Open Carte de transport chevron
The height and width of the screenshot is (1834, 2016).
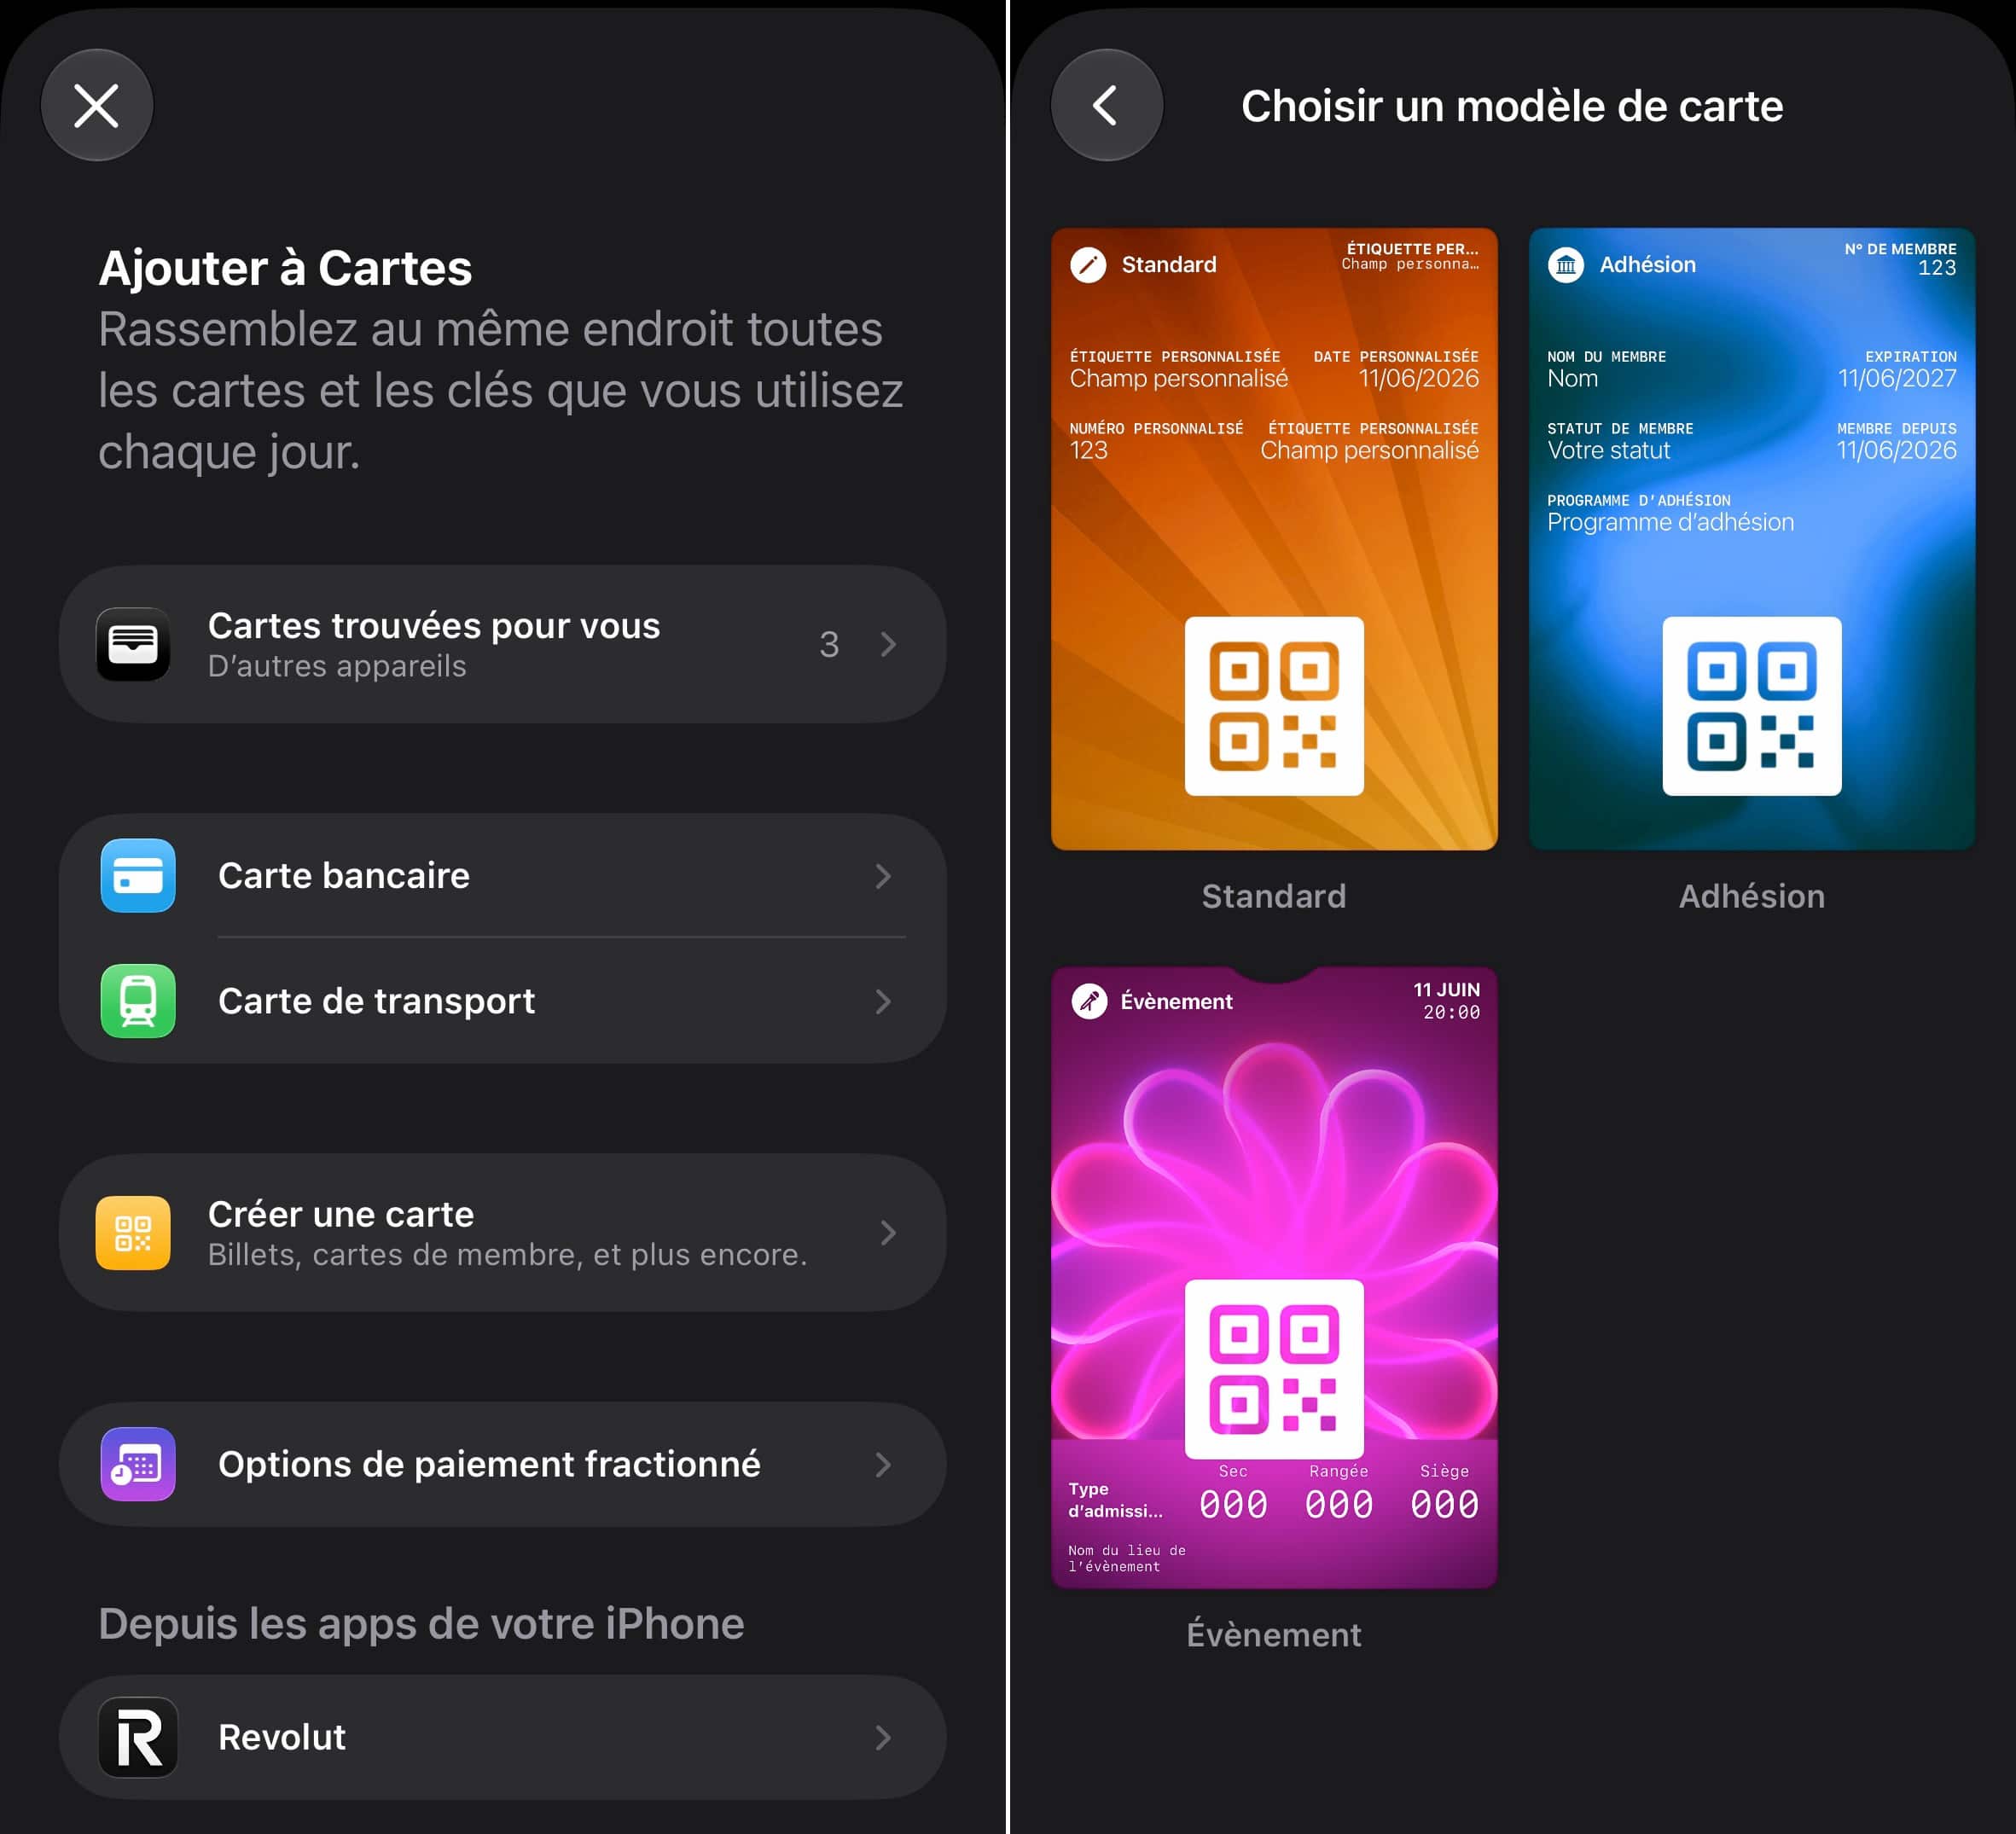click(x=883, y=1001)
